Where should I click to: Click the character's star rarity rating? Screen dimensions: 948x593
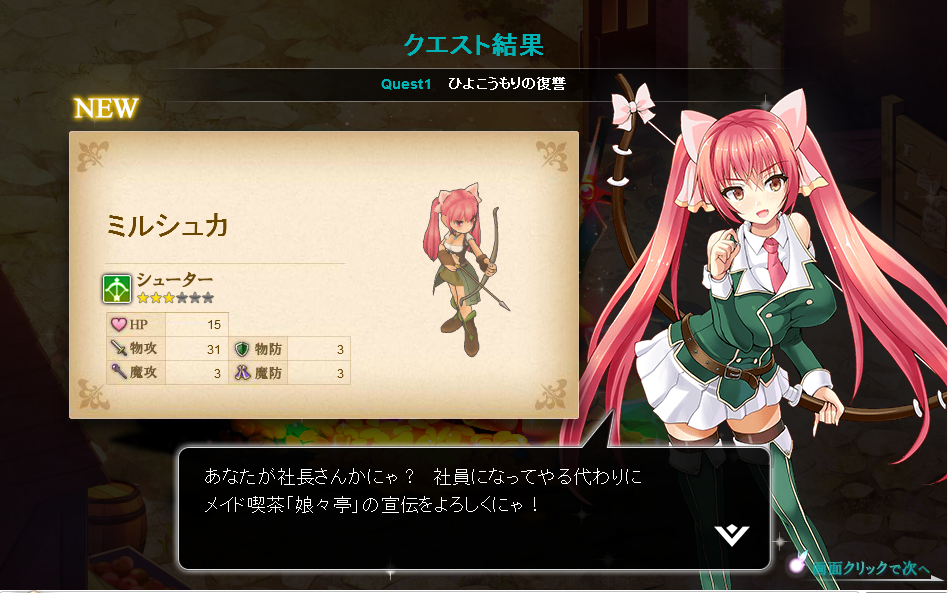click(x=175, y=297)
